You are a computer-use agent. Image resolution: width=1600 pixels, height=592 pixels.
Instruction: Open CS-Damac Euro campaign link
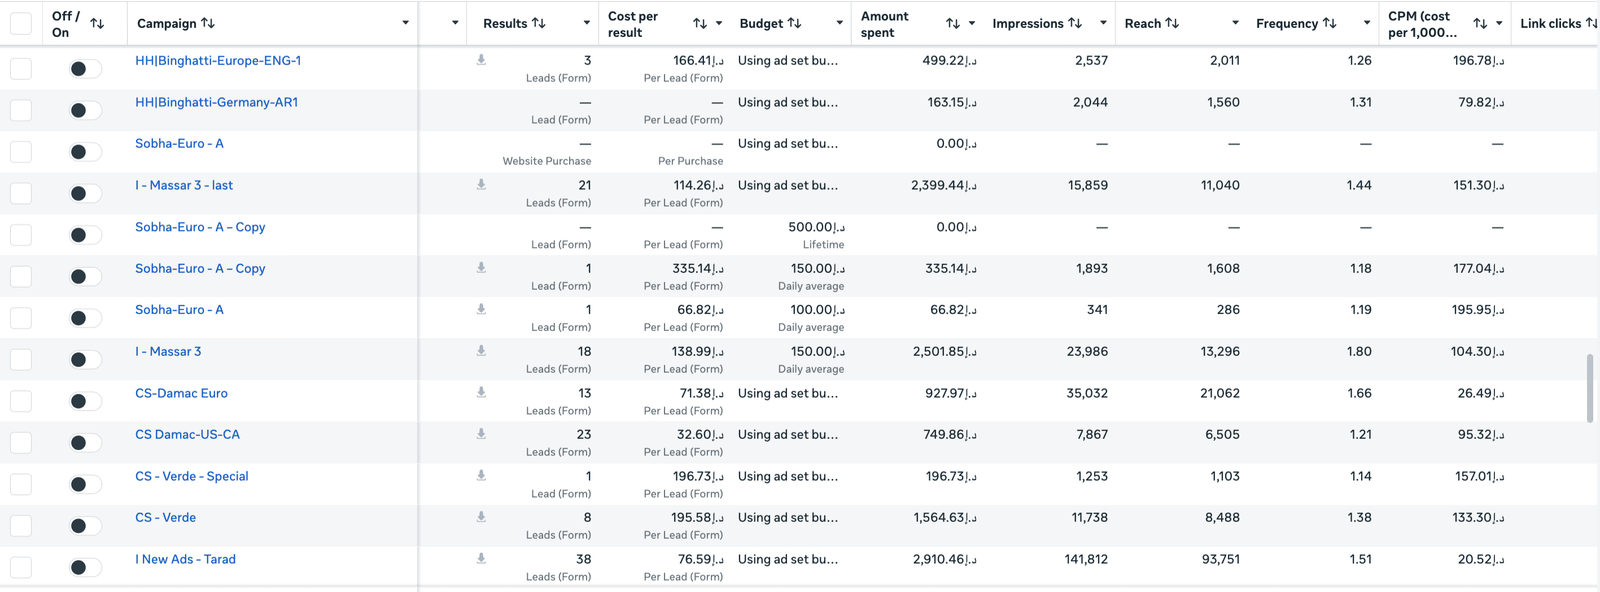(x=181, y=393)
